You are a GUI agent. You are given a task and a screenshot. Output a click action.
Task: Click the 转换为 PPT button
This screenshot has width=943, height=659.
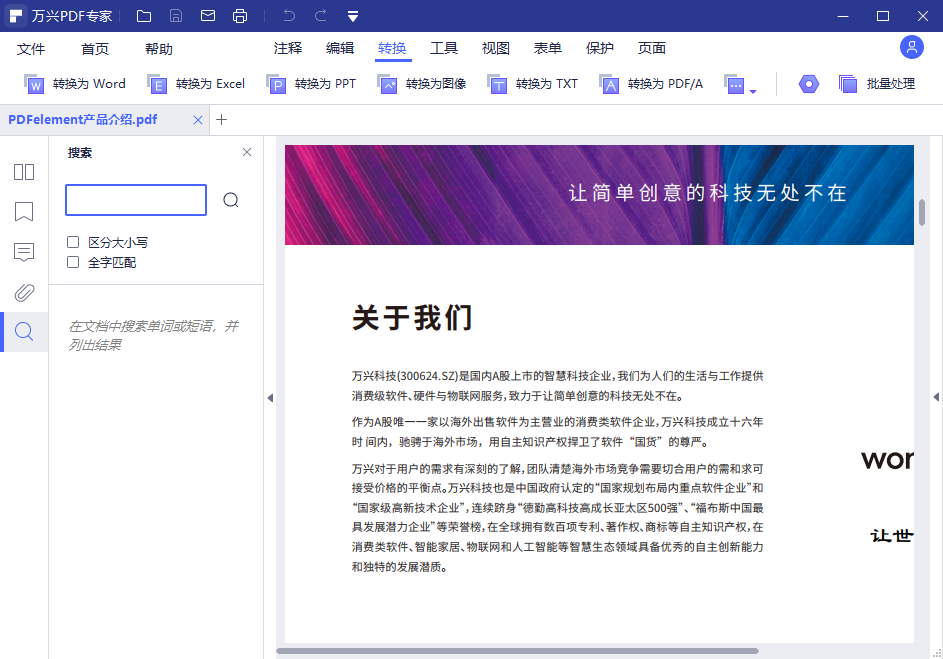[x=310, y=84]
